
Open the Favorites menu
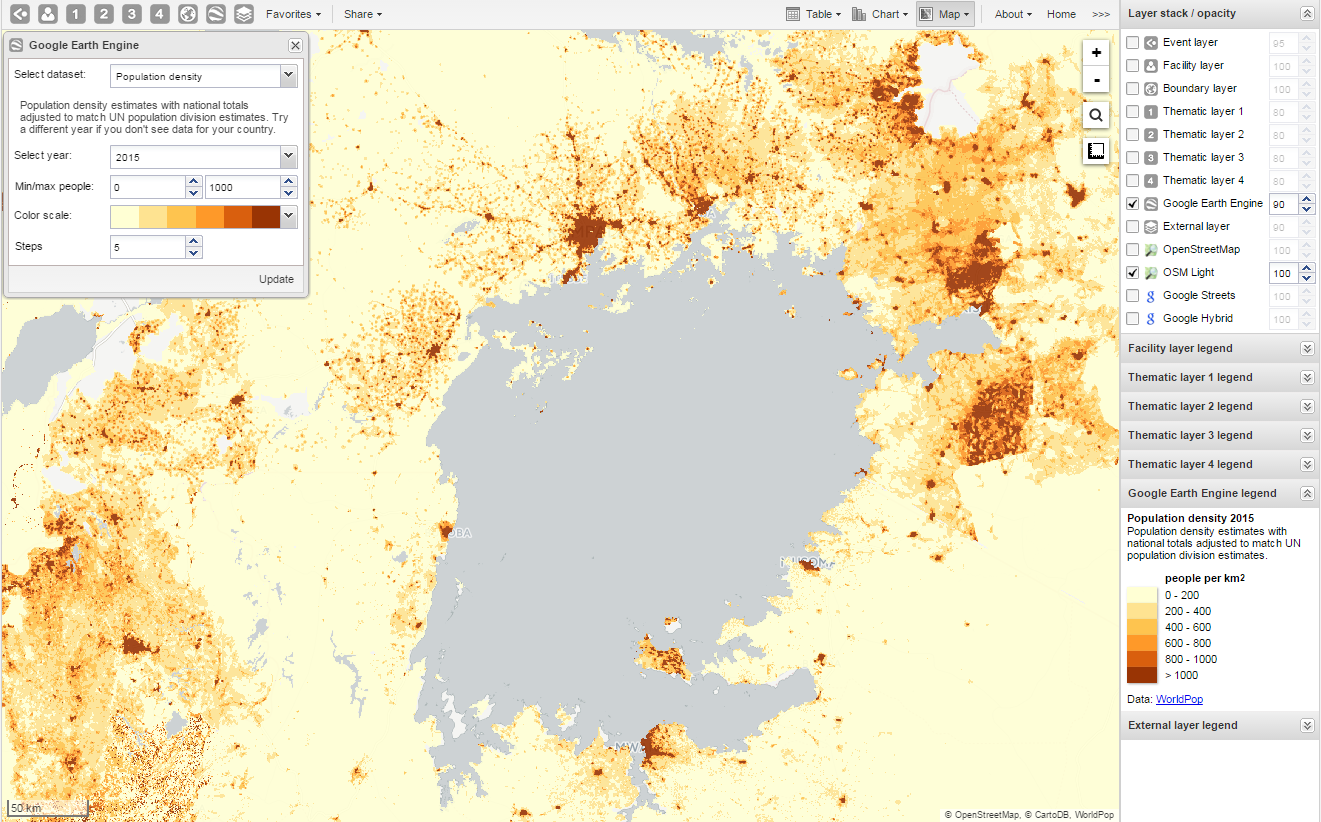click(x=293, y=14)
